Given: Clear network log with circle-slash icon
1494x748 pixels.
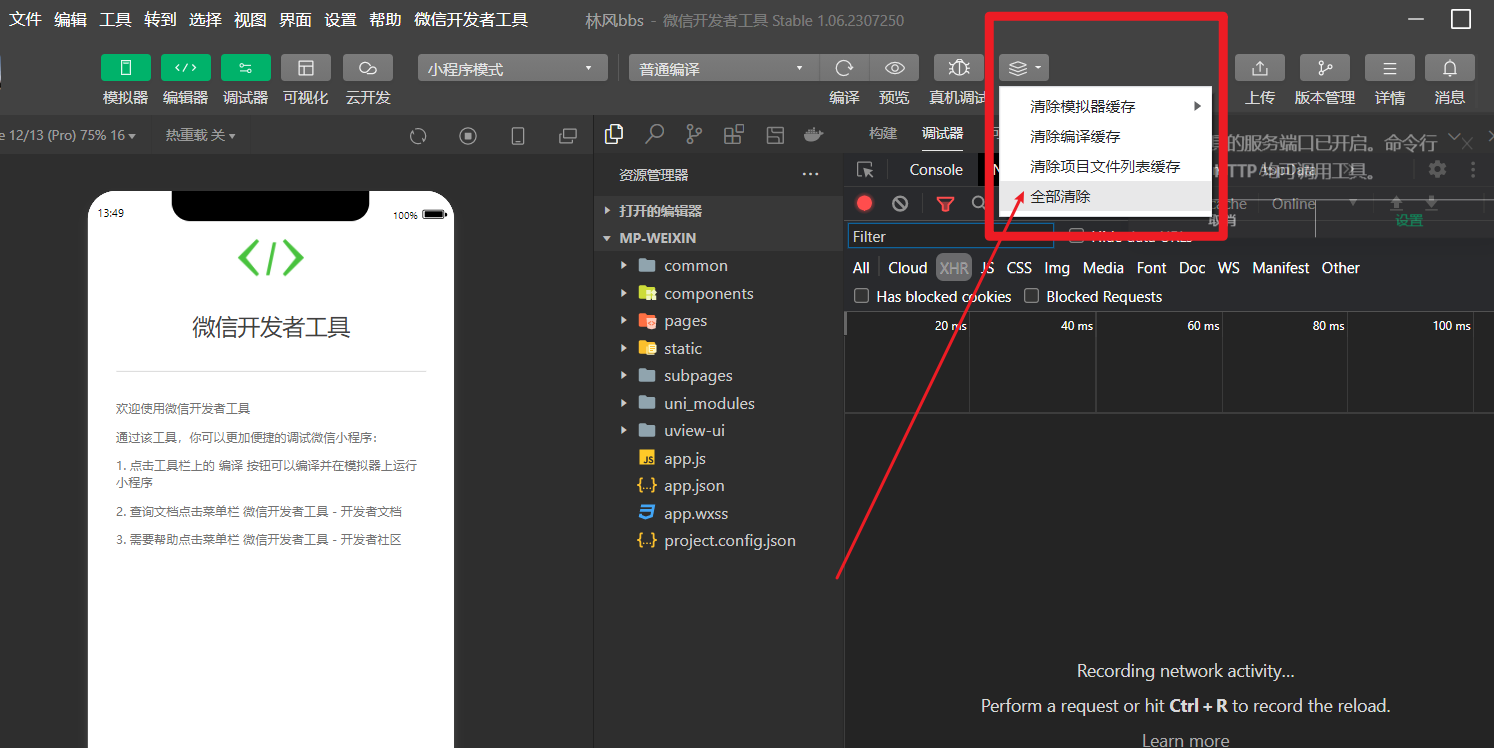Looking at the screenshot, I should point(900,203).
